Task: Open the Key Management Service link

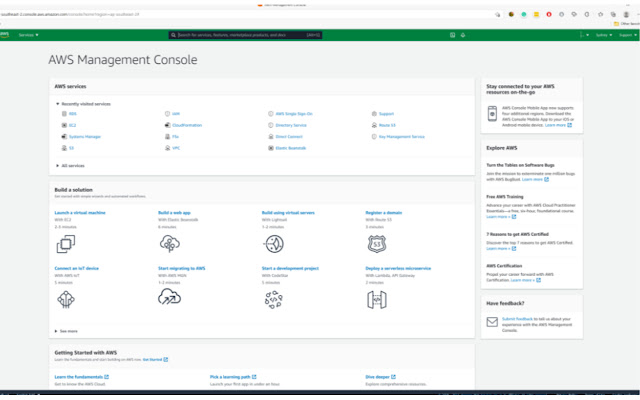Action: [x=402, y=137]
